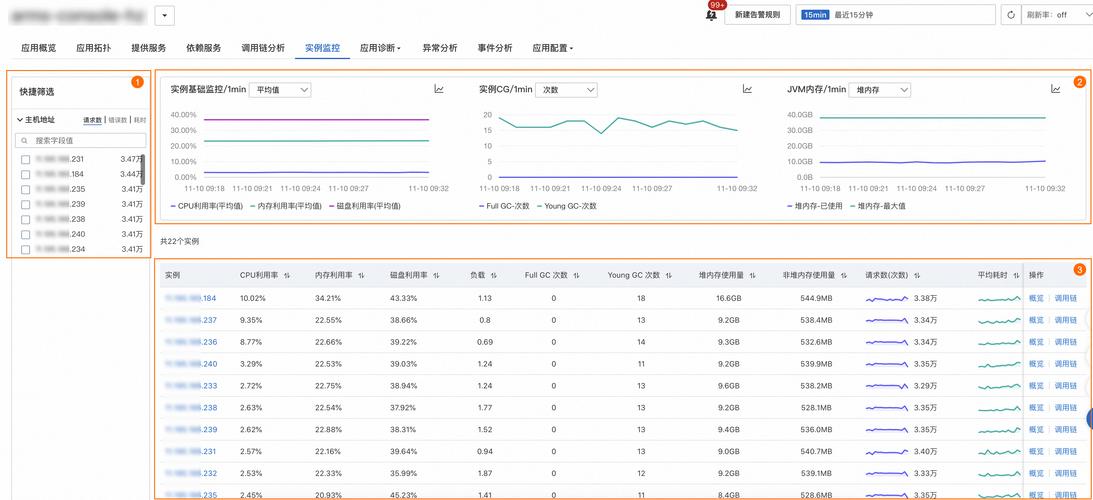This screenshot has height=500, width=1093.
Task: Sort table by 堆内存使用量 column
Action: [x=753, y=275]
